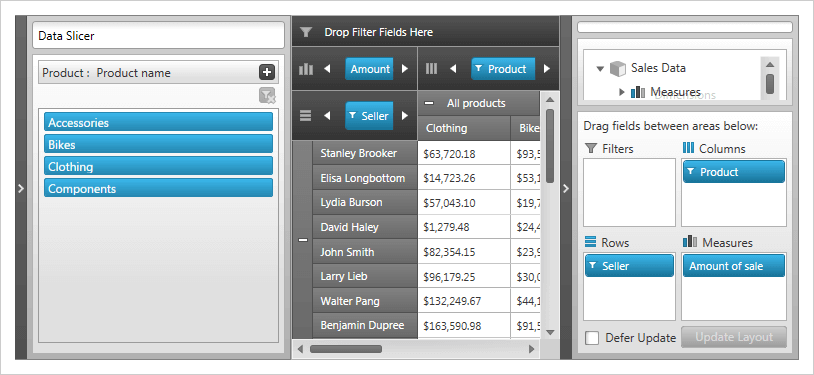Toggle the Defer Update checkbox
The image size is (814, 375).
tap(592, 338)
